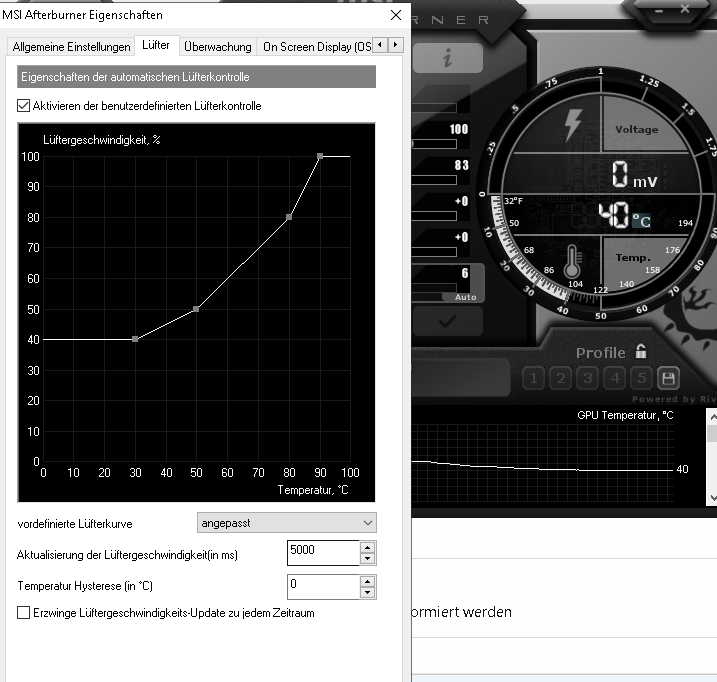
Task: Click the Temperatur Hysterese input field
Action: click(323, 587)
